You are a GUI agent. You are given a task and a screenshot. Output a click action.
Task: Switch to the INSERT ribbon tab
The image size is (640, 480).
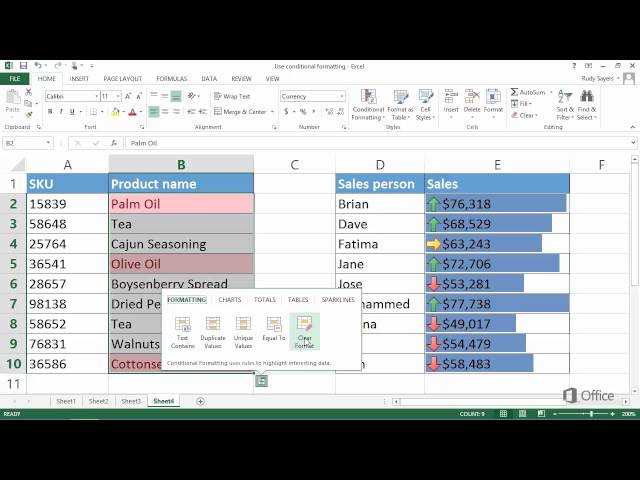coord(79,78)
